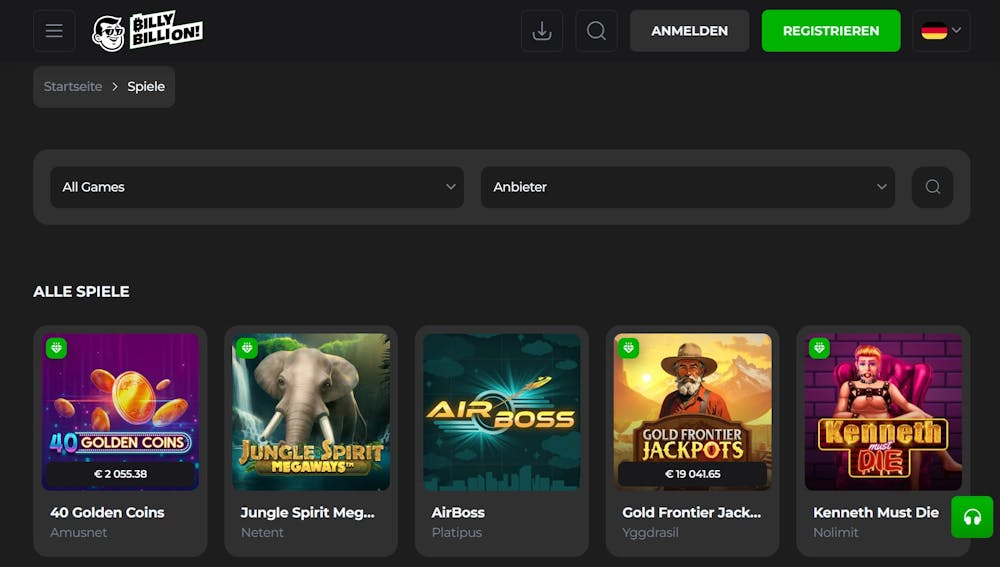Go to Startseite breadcrumb link
The height and width of the screenshot is (567, 1000).
[x=73, y=86]
